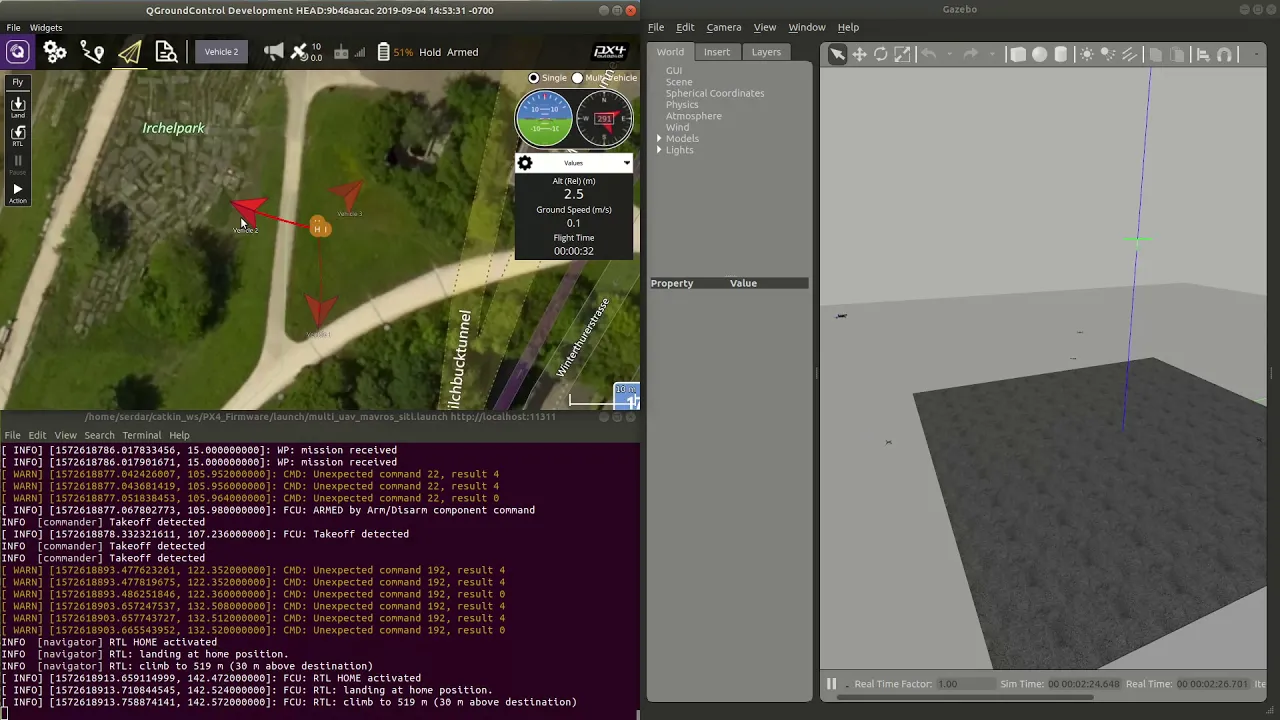Select Wind in world tree
Viewport: 1280px width, 720px height.
tap(677, 127)
